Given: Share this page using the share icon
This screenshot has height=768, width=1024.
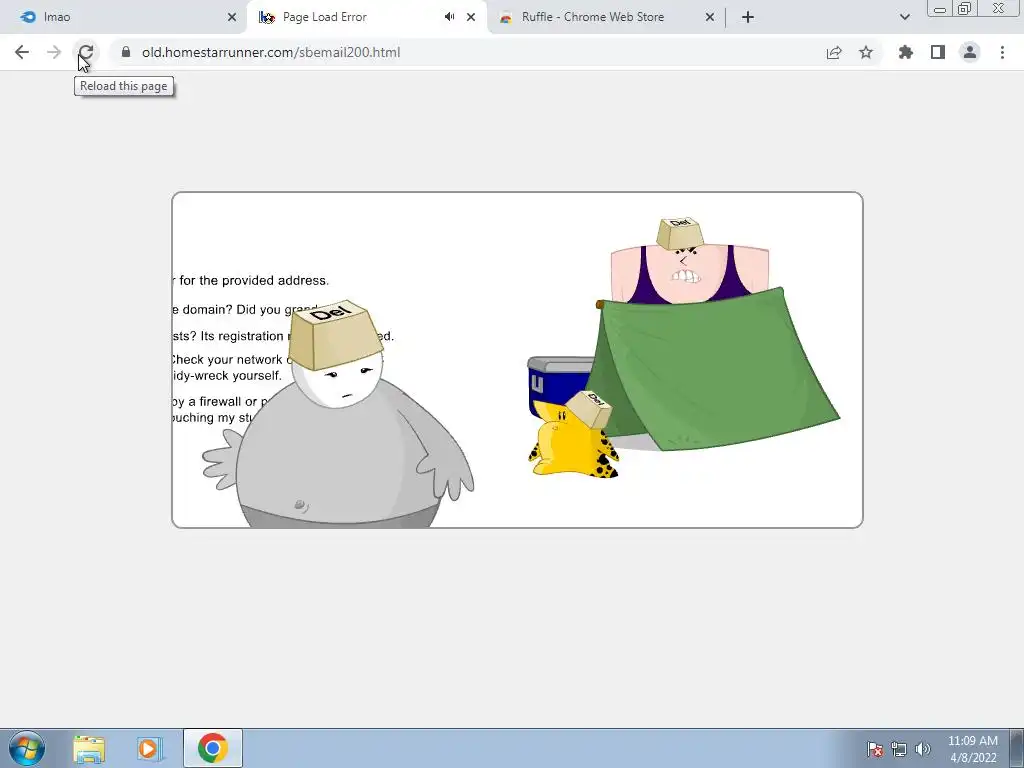Looking at the screenshot, I should (834, 52).
